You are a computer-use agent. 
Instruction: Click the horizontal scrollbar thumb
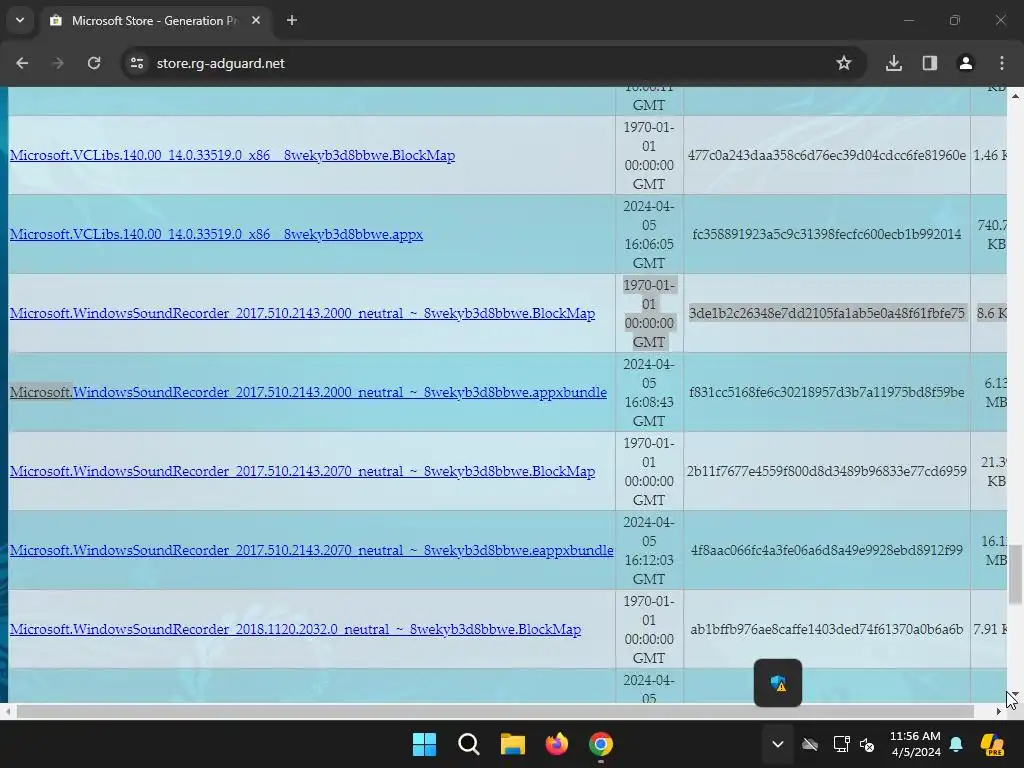click(495, 711)
